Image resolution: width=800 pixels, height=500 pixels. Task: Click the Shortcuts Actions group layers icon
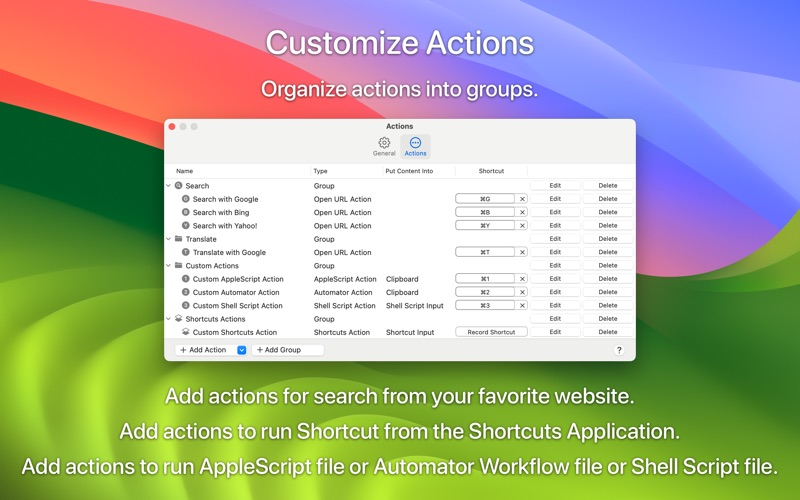pyautogui.click(x=178, y=318)
